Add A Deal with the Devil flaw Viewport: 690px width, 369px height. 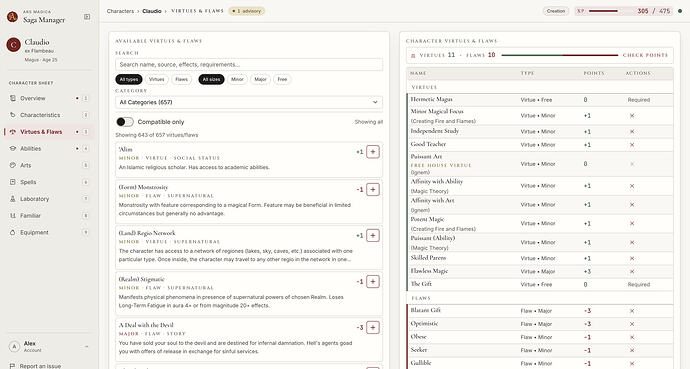tap(373, 327)
